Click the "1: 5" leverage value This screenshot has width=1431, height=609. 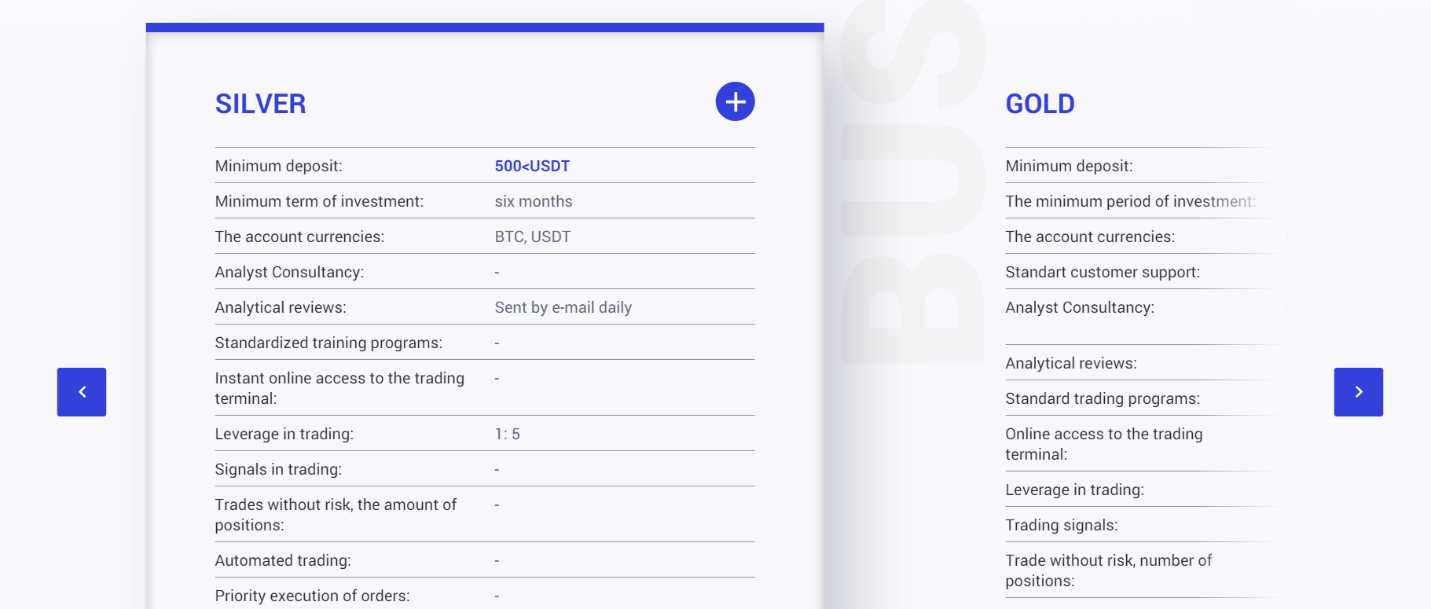(507, 434)
